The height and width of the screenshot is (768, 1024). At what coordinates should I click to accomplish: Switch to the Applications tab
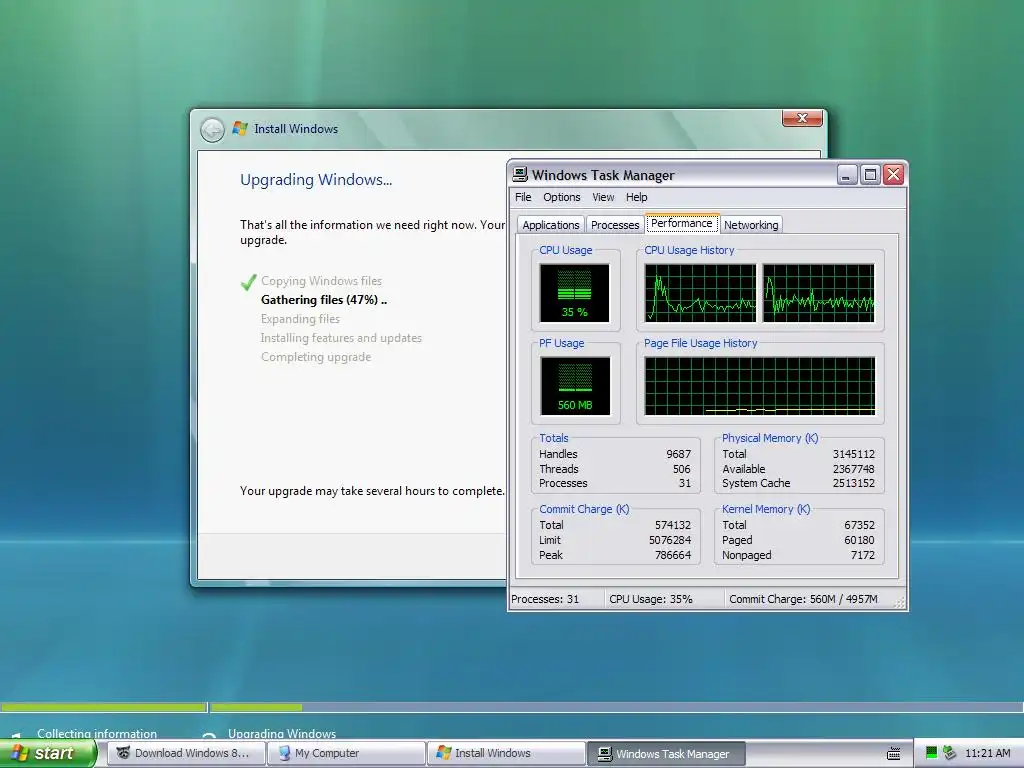(551, 225)
